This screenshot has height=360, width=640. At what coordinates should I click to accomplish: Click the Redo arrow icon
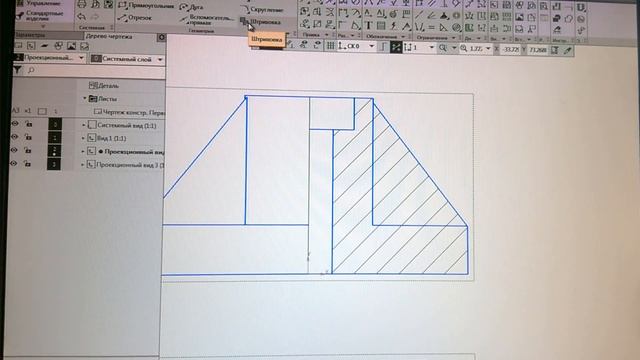click(95, 17)
